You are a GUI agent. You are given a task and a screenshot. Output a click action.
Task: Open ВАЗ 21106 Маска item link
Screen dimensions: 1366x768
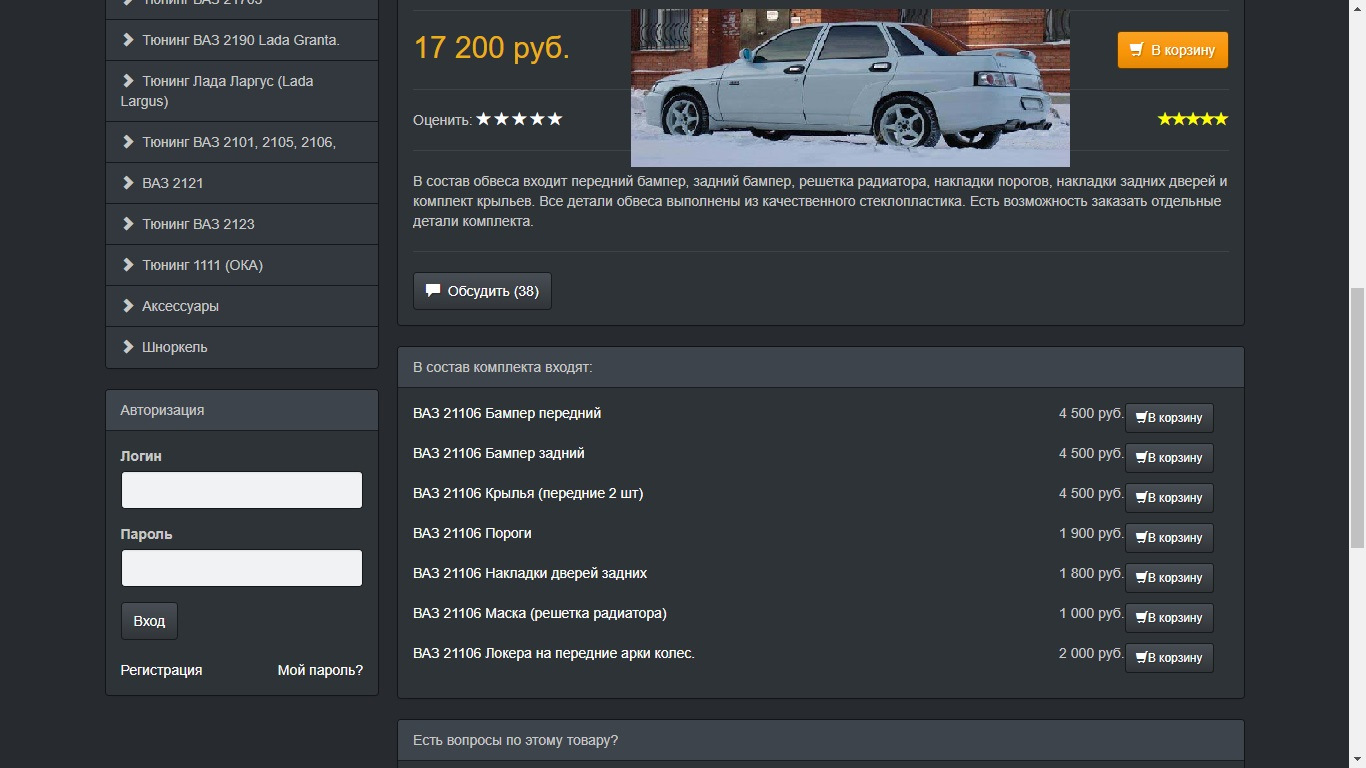tap(540, 613)
